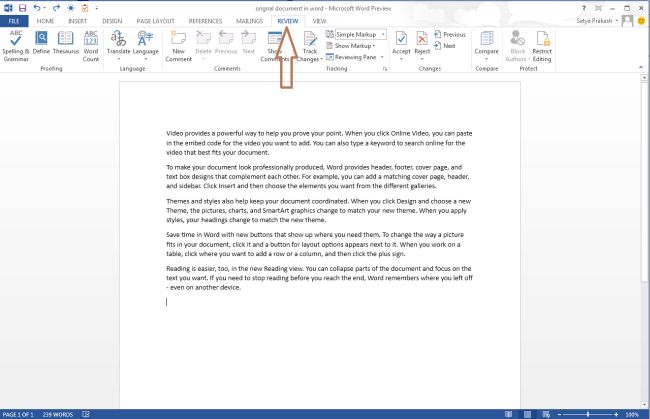Open the FILE tab

pyautogui.click(x=14, y=21)
